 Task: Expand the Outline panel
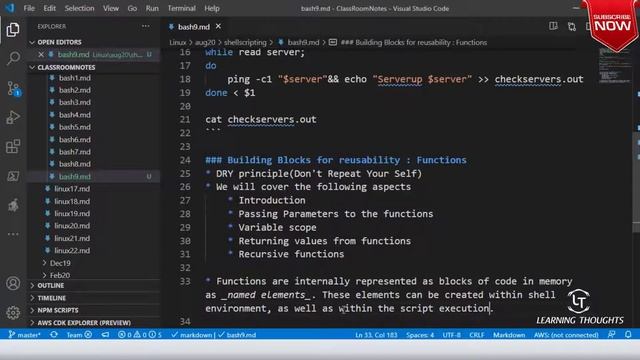pos(51,285)
